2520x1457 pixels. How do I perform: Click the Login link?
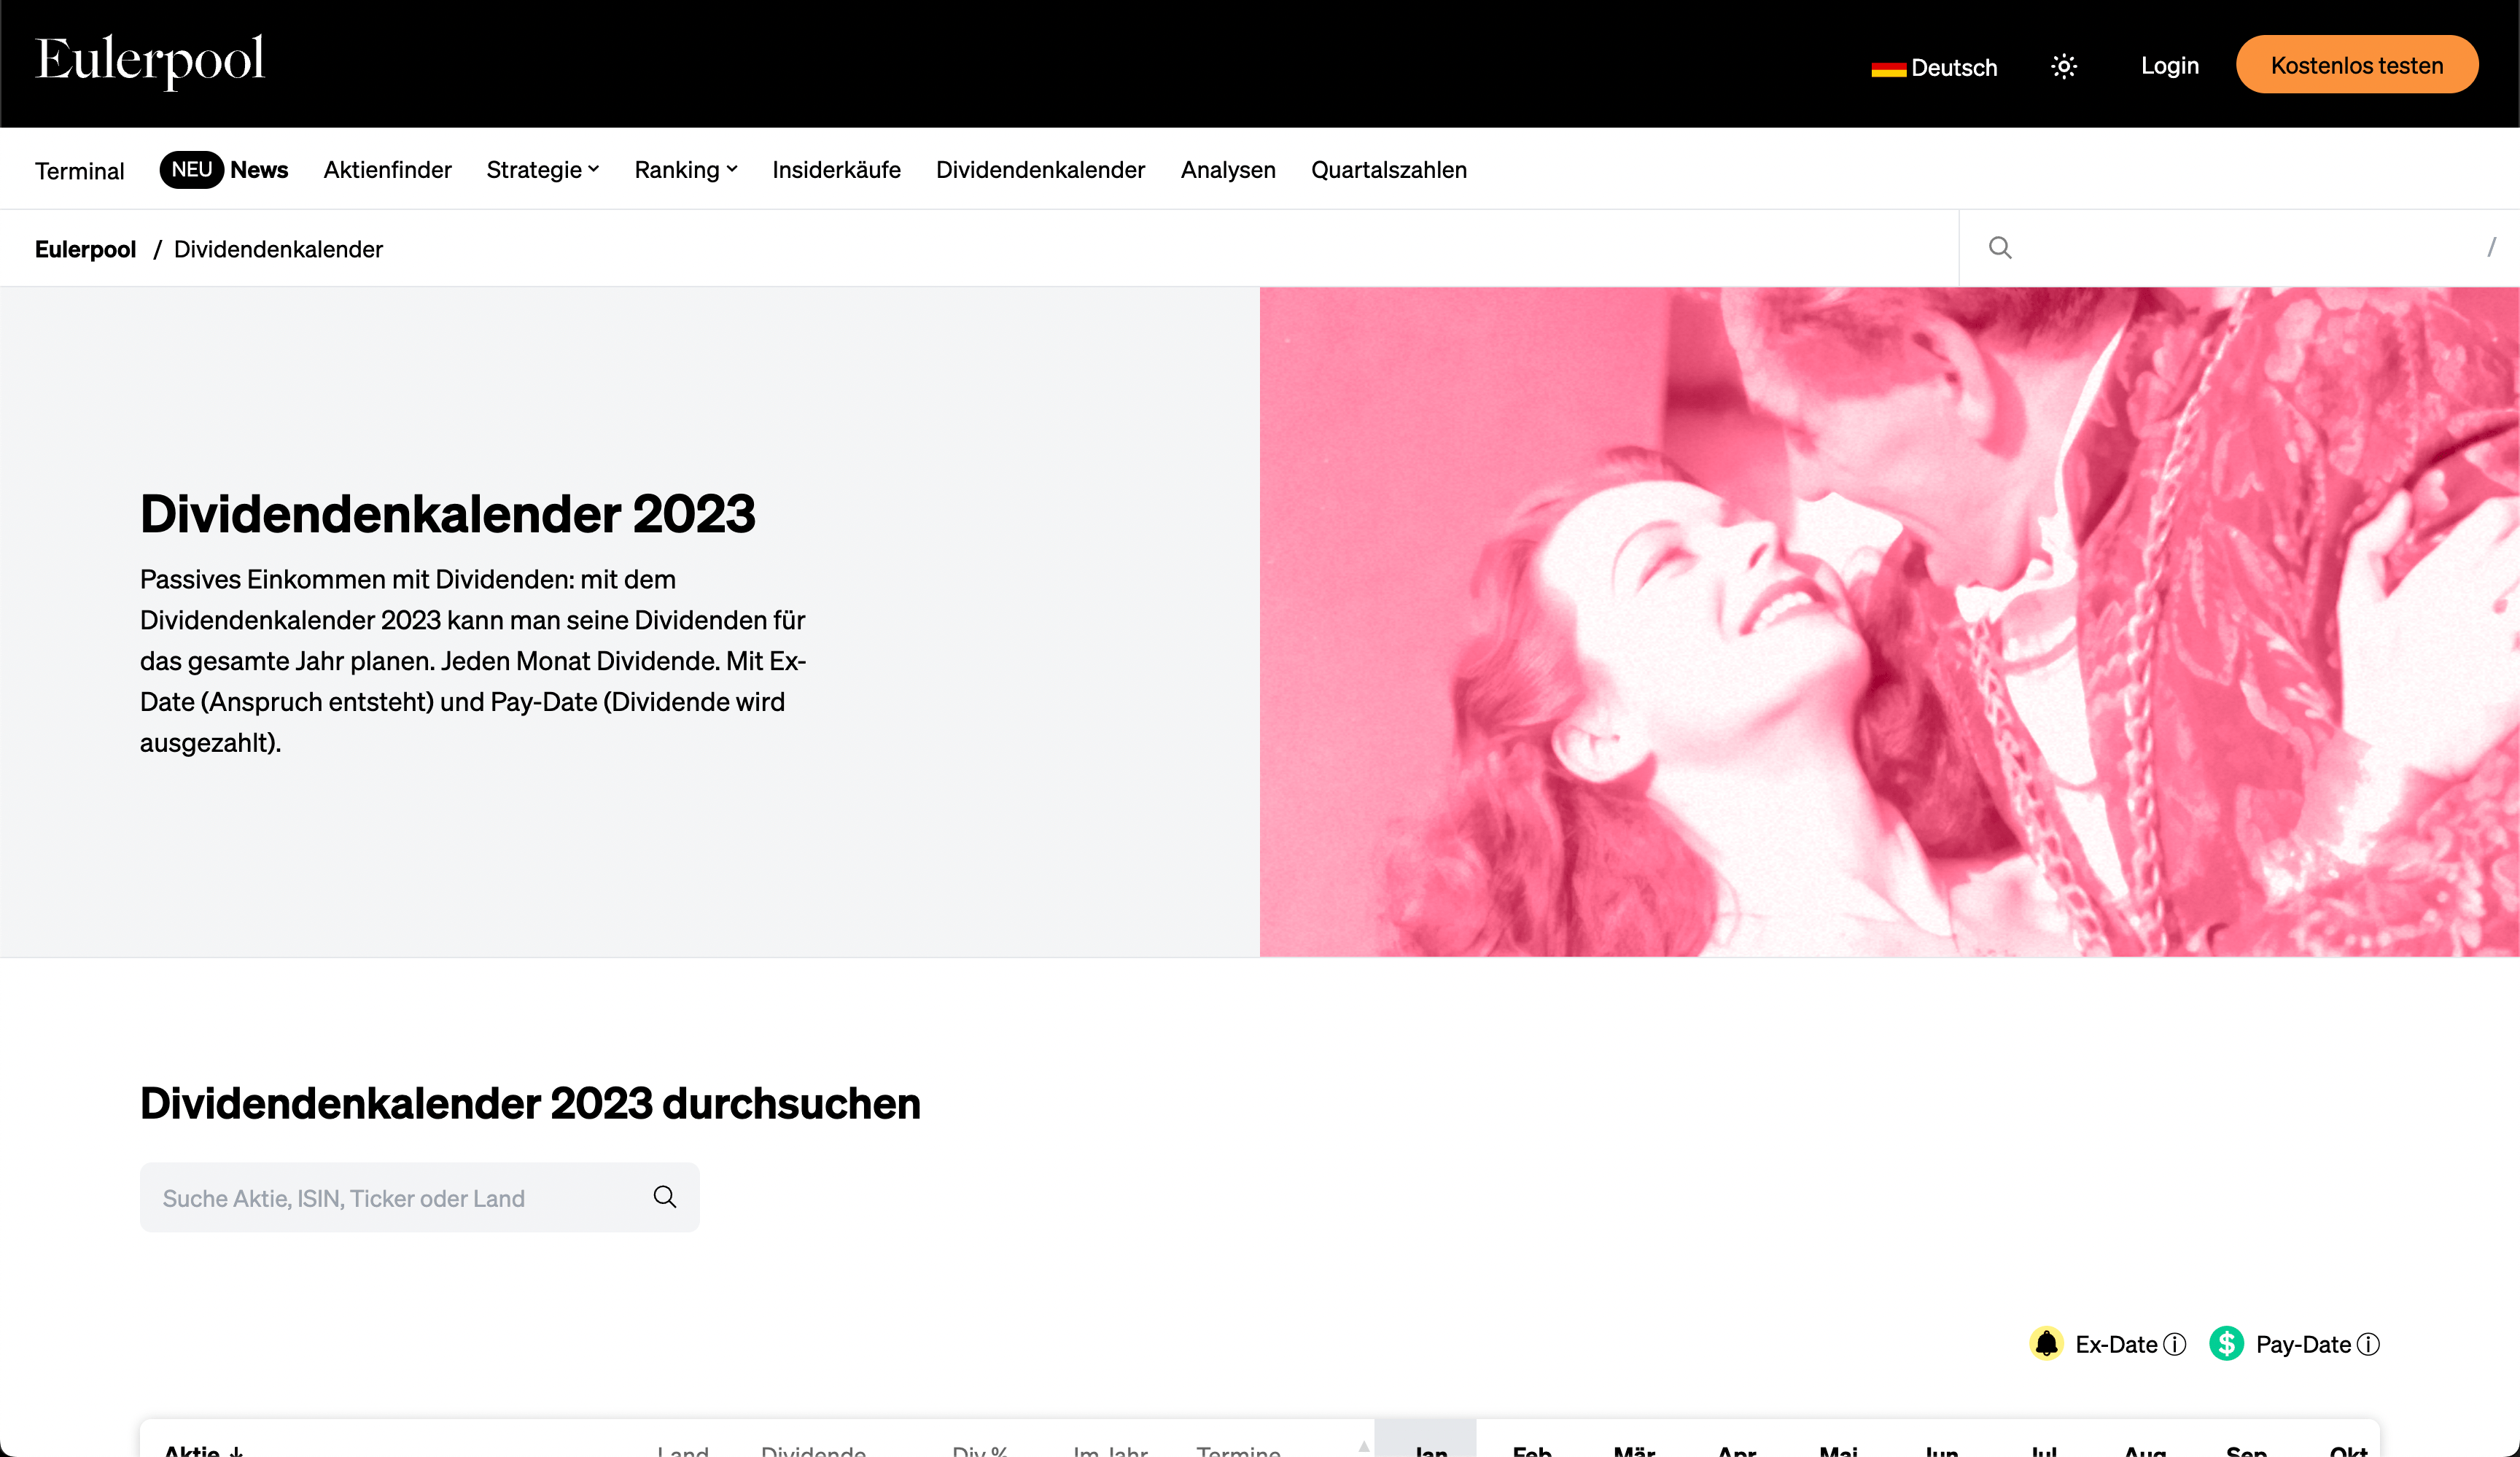(x=2169, y=66)
